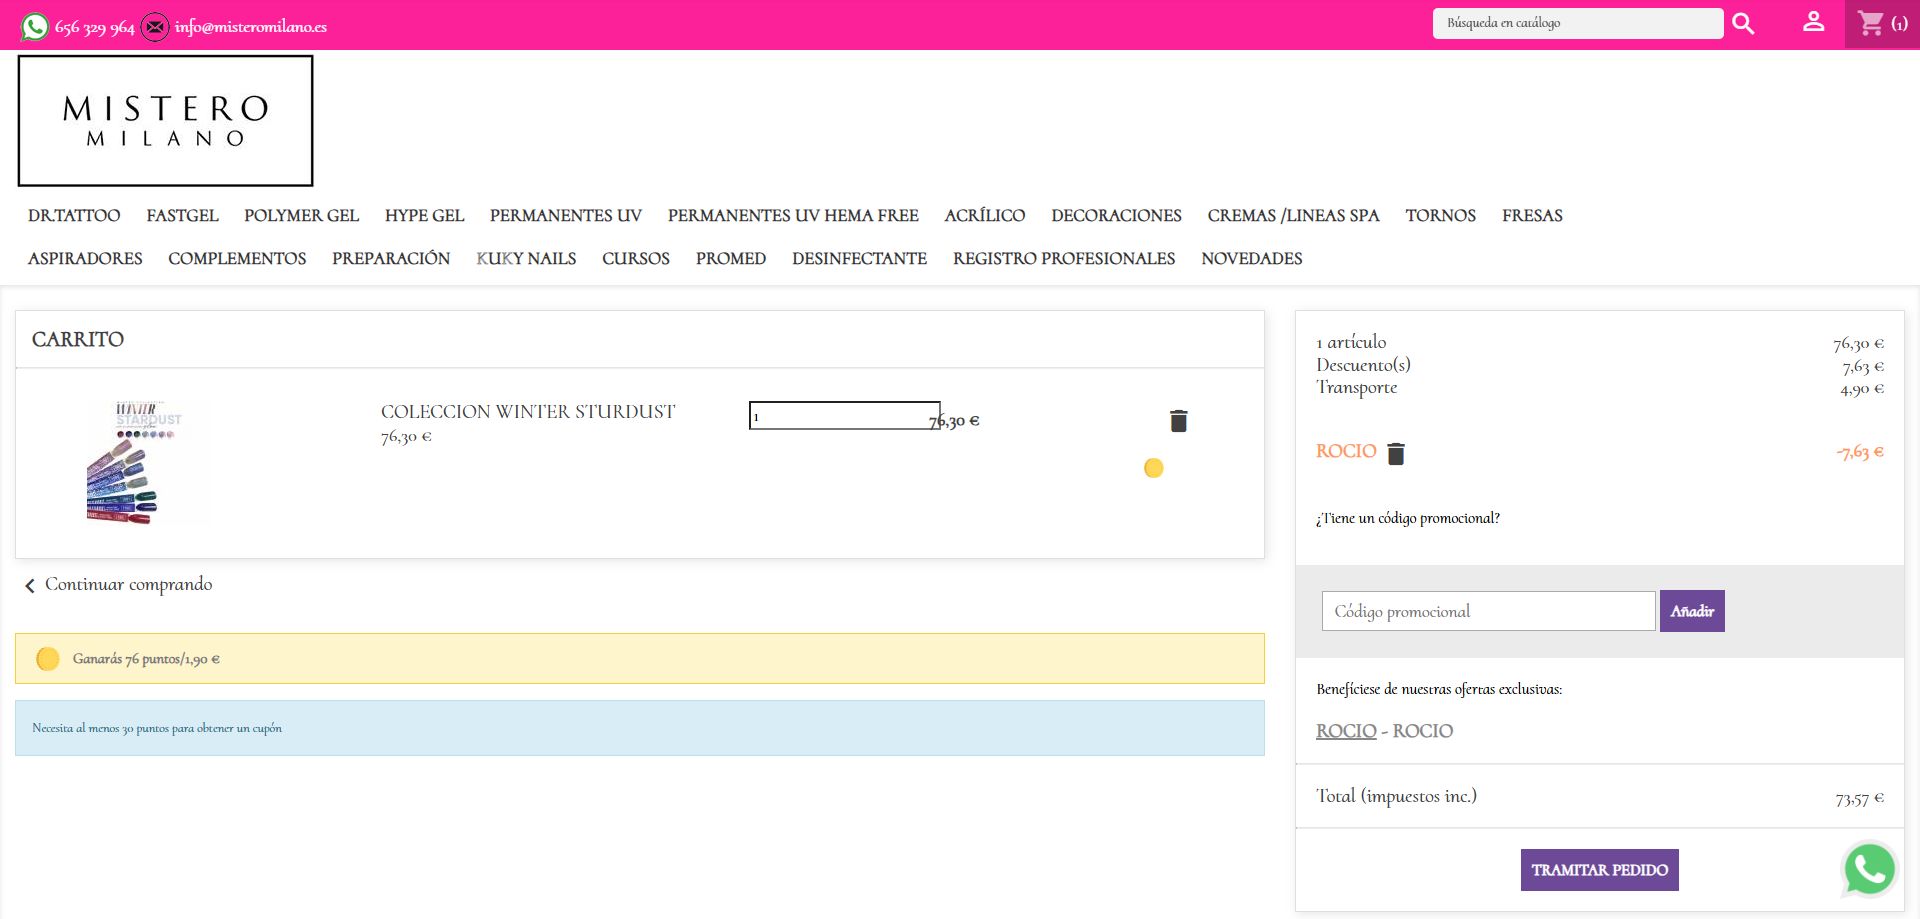Click the back chevron beside Continuar comprando

pyautogui.click(x=30, y=586)
